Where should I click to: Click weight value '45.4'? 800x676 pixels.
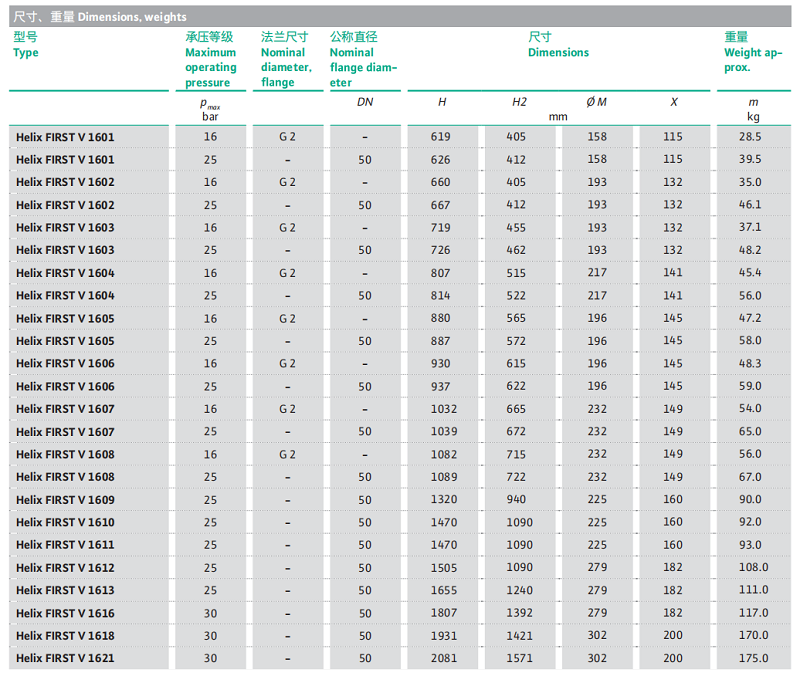[750, 272]
